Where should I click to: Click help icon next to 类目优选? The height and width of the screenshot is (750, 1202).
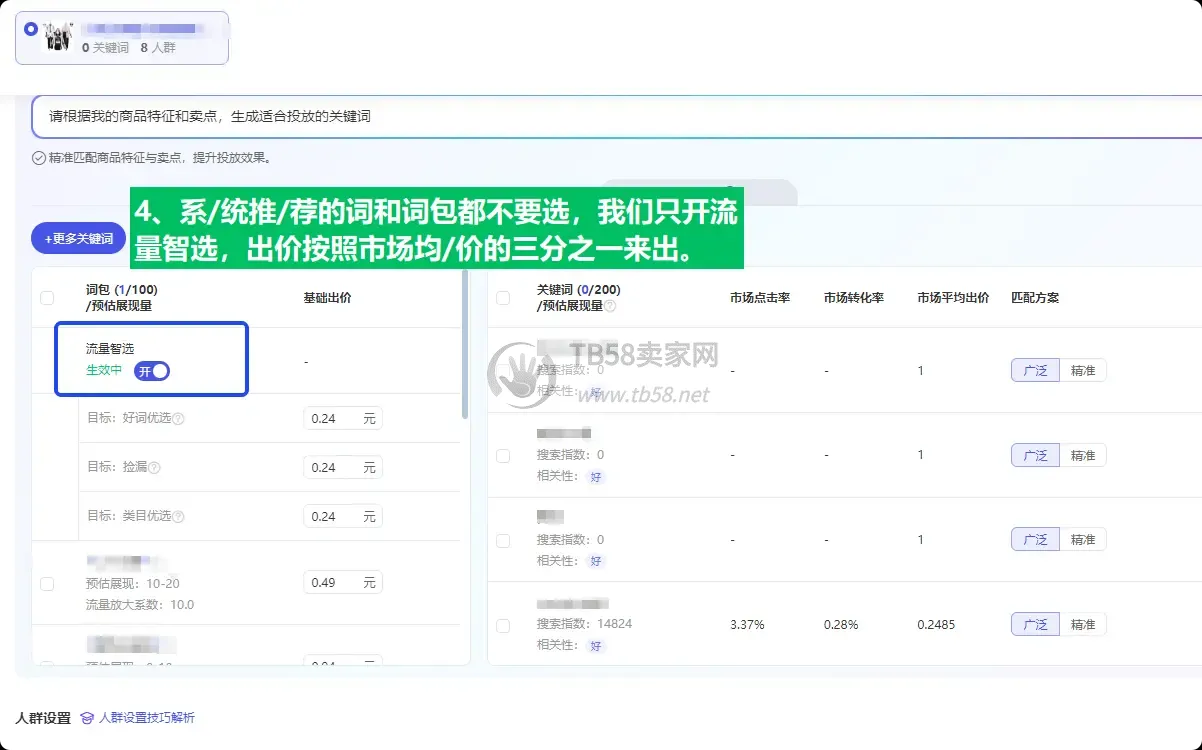click(179, 517)
